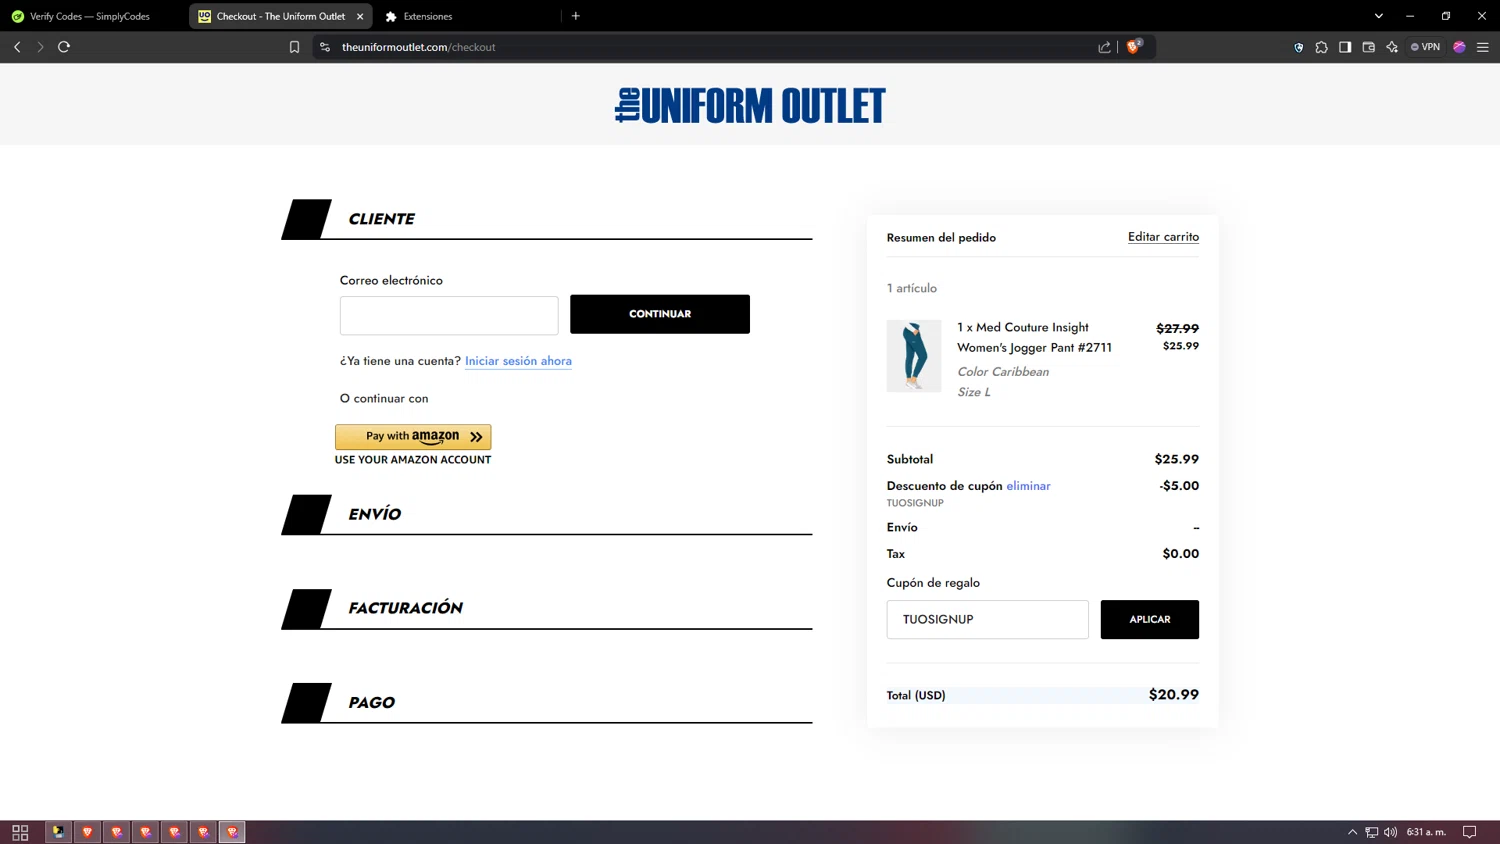Click the address bar URL theuniformoutlet.com/checkout
Viewport: 1500px width, 844px height.
coord(419,47)
